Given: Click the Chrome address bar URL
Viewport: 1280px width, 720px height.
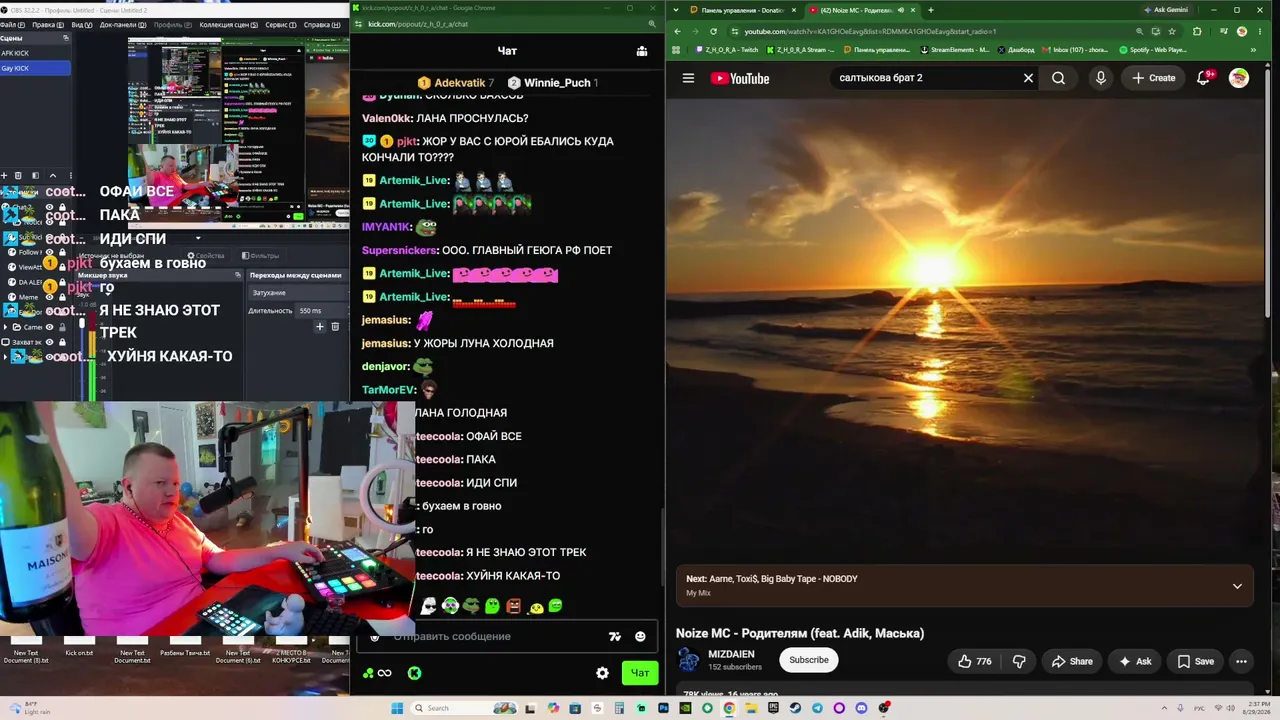Looking at the screenshot, I should coord(870,31).
